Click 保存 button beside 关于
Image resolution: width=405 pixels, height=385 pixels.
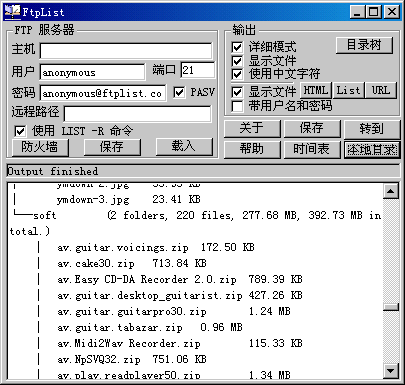(312, 128)
